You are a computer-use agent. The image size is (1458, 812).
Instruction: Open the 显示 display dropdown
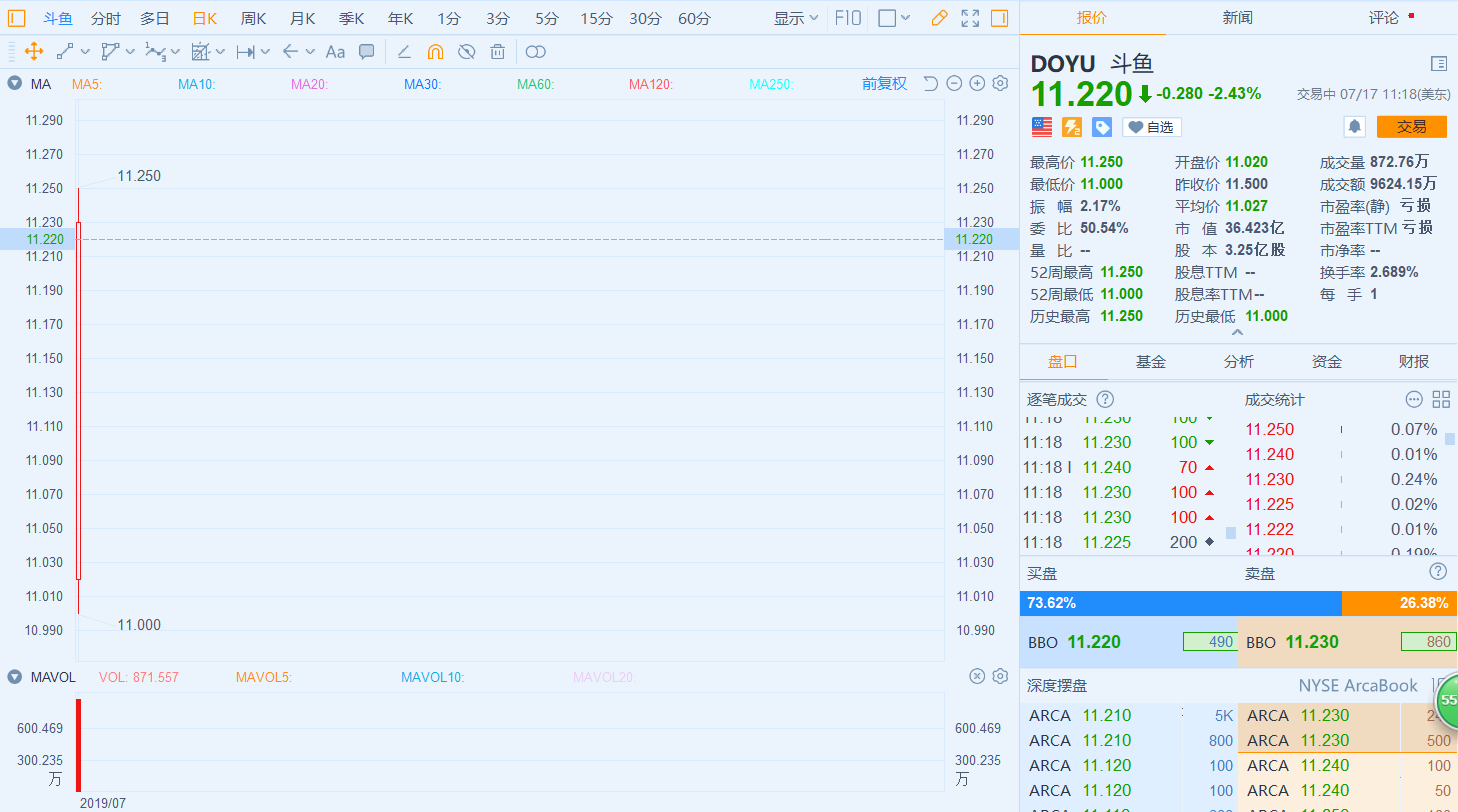[x=796, y=18]
